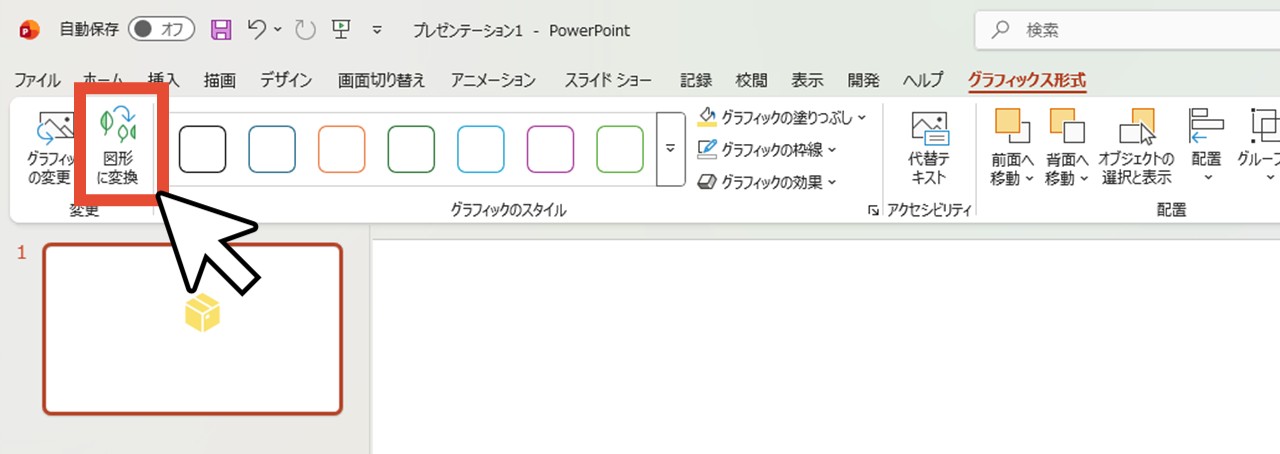Switch to the Slide Show (スライド ショー) tab
Viewport: 1280px width, 454px height.
(x=608, y=80)
